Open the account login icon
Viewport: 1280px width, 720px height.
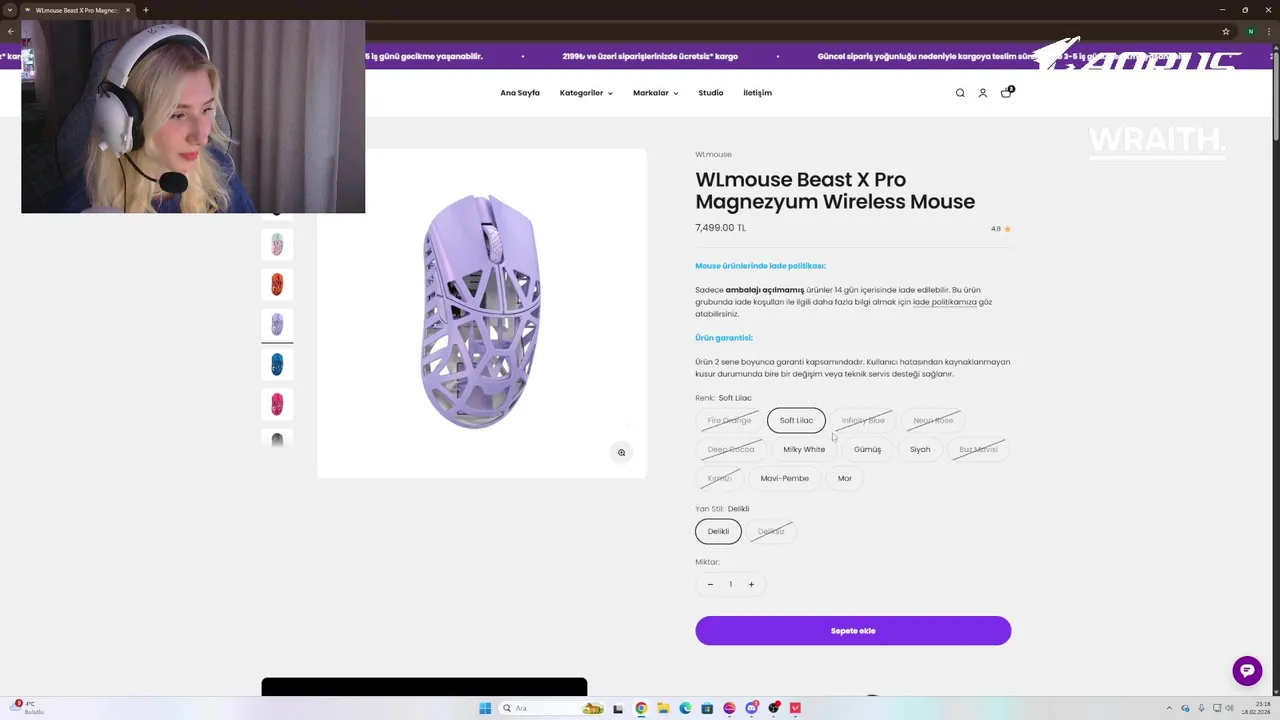983,93
